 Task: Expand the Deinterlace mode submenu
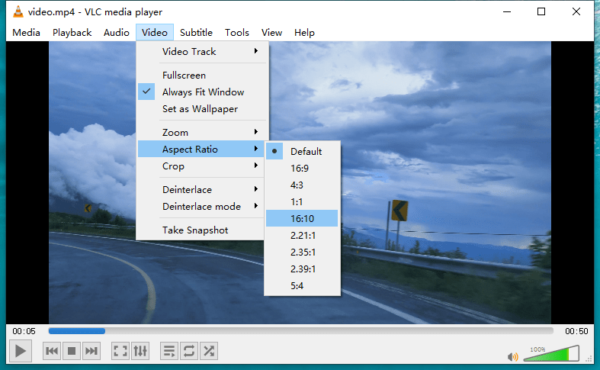point(202,206)
